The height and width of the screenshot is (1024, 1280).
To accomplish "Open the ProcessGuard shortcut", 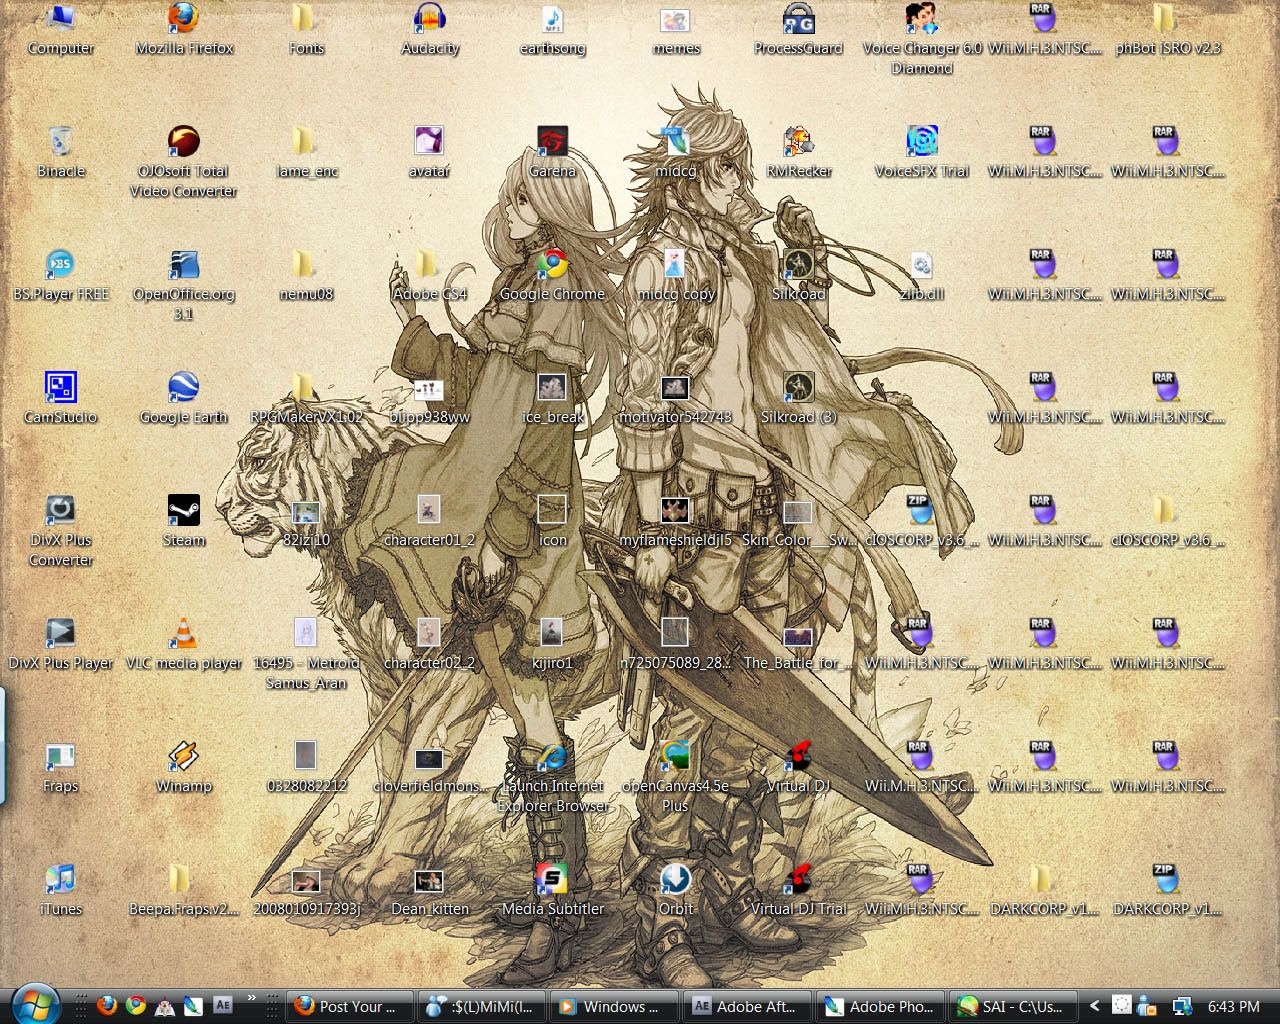I will 798,28.
